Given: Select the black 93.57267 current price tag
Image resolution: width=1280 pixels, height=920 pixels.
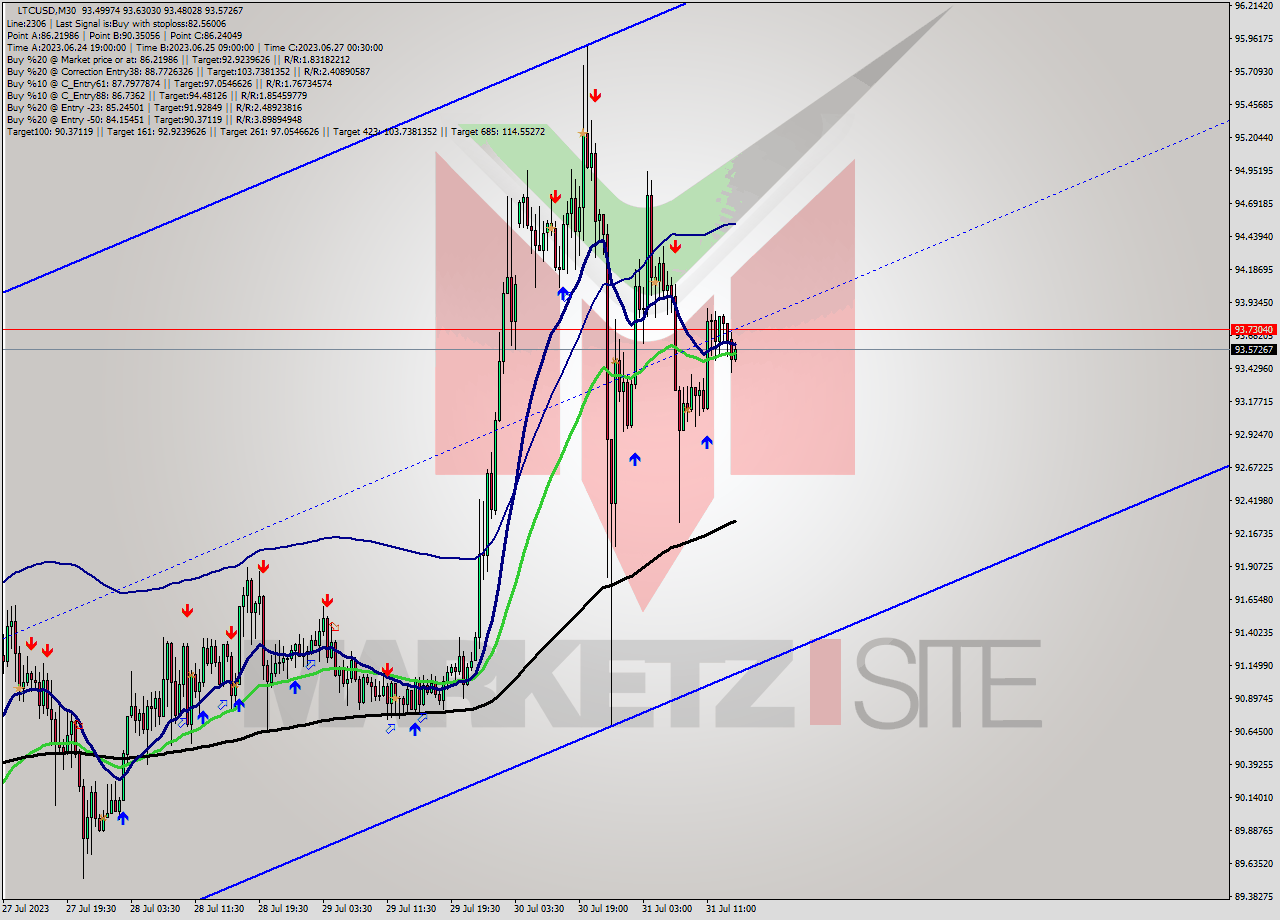Looking at the screenshot, I should pyautogui.click(x=1253, y=349).
